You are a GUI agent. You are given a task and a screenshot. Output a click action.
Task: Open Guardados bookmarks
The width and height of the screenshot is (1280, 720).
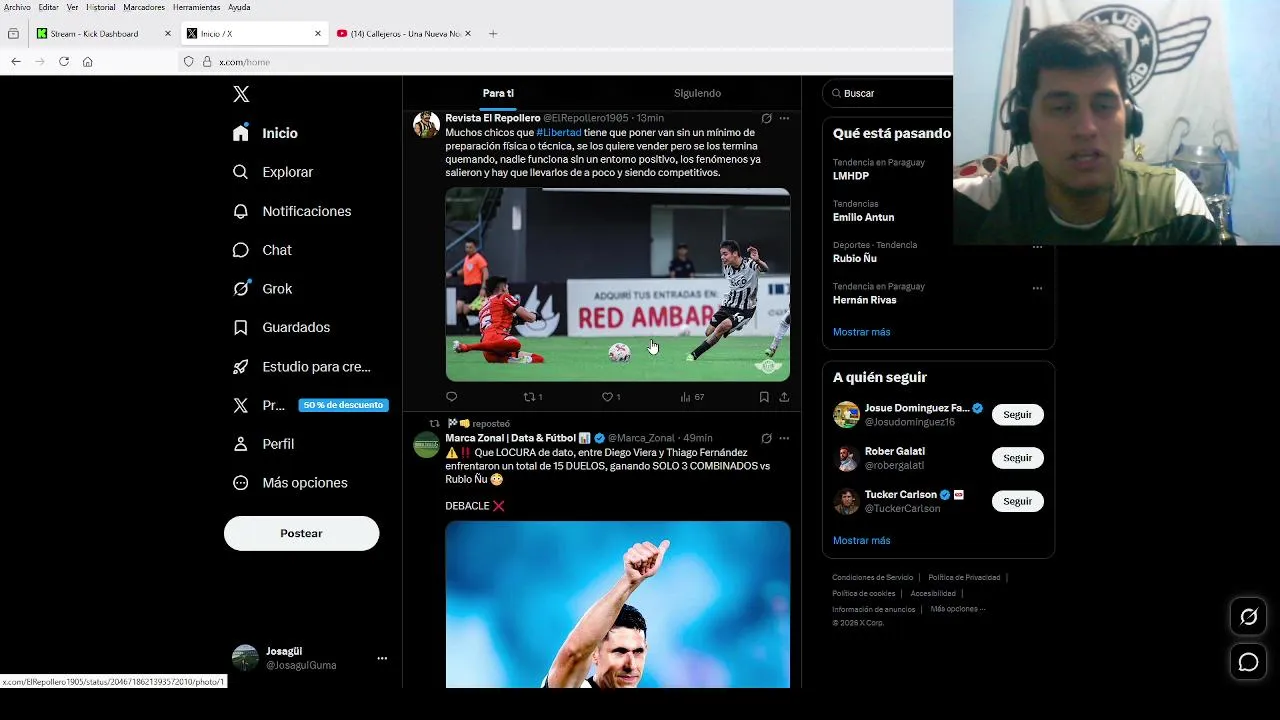281,327
